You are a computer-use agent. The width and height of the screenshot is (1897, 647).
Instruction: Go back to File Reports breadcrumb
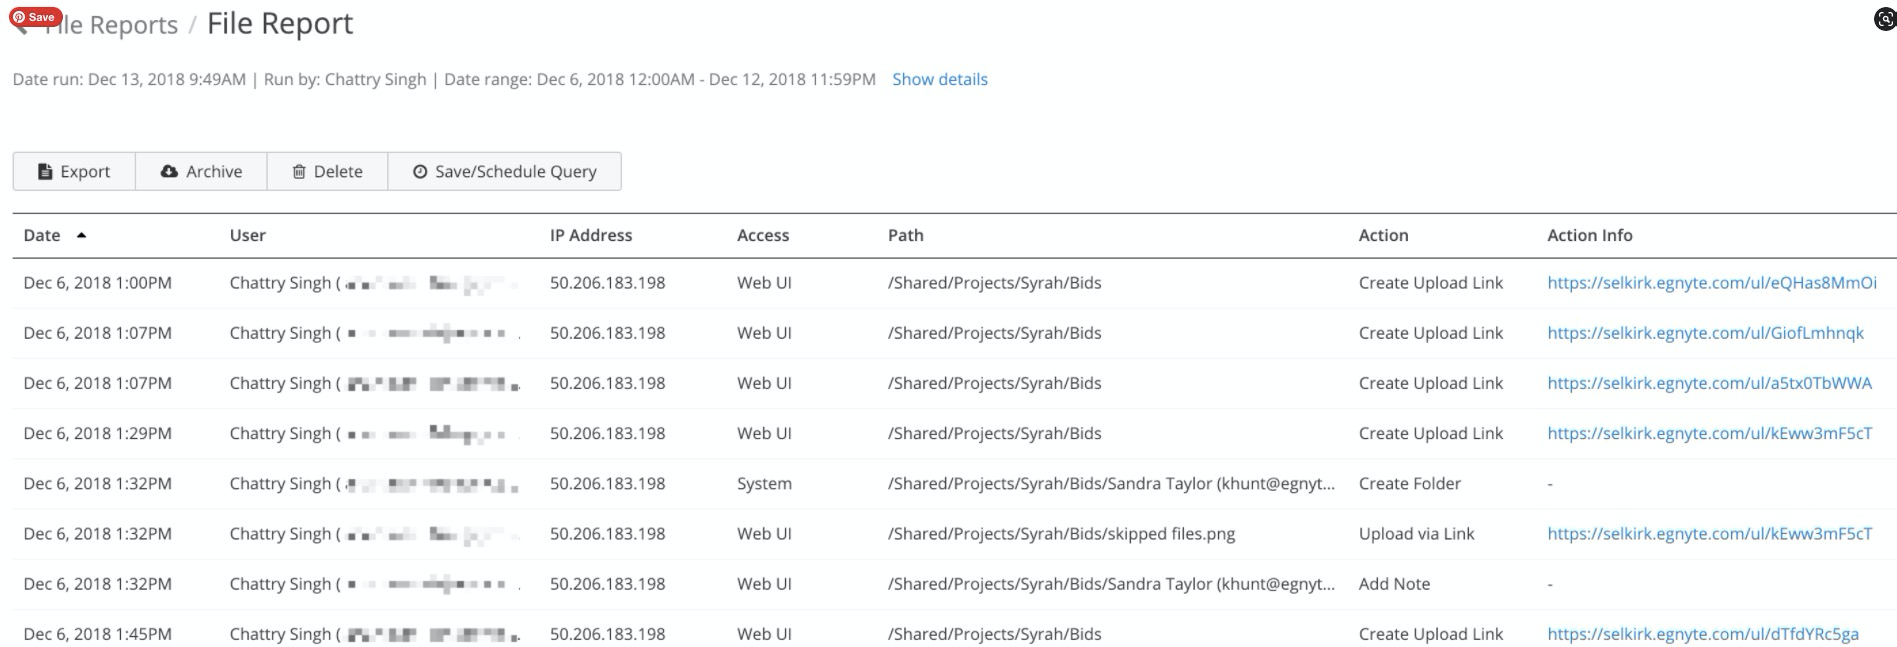(110, 25)
